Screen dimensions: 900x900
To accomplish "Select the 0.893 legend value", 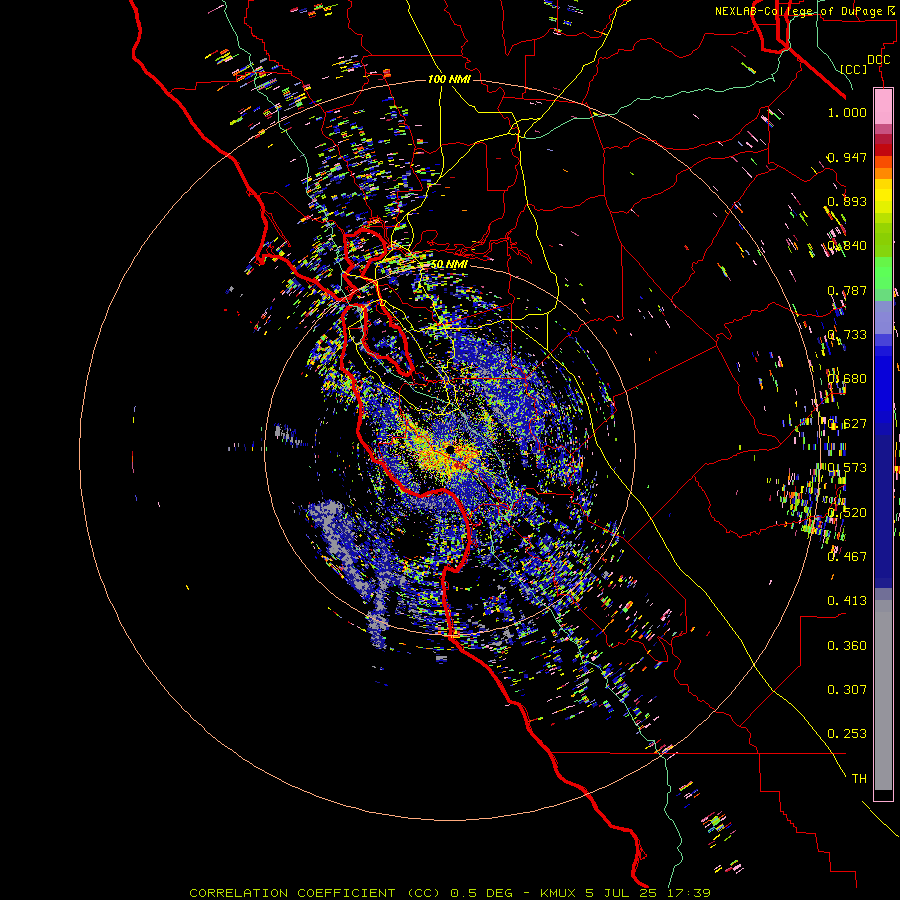I will (x=847, y=201).
